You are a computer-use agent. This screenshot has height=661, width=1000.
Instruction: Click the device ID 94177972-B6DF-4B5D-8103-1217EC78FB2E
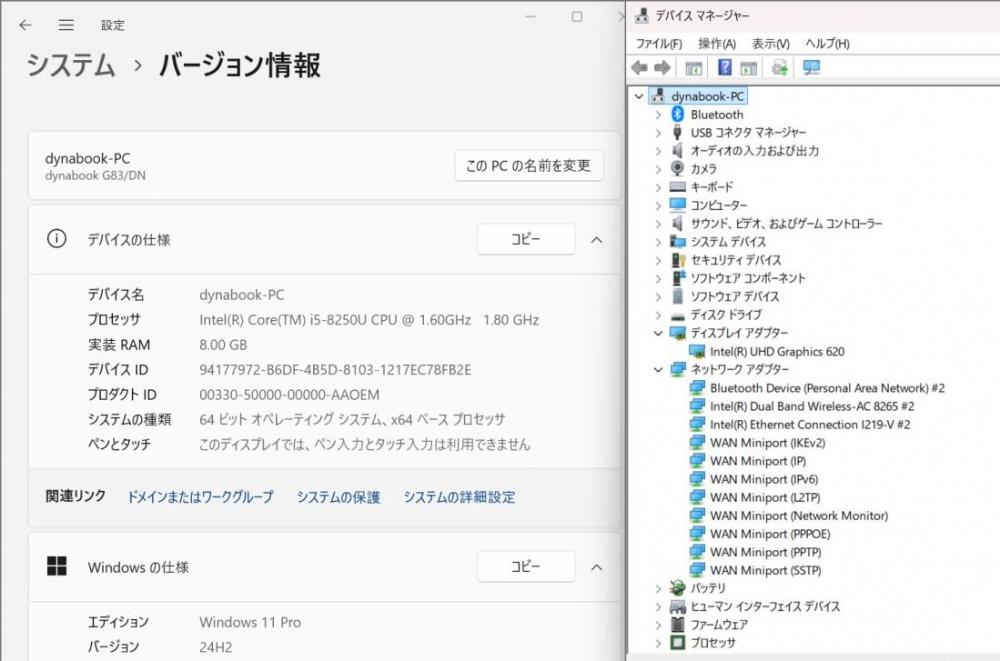[x=335, y=370]
